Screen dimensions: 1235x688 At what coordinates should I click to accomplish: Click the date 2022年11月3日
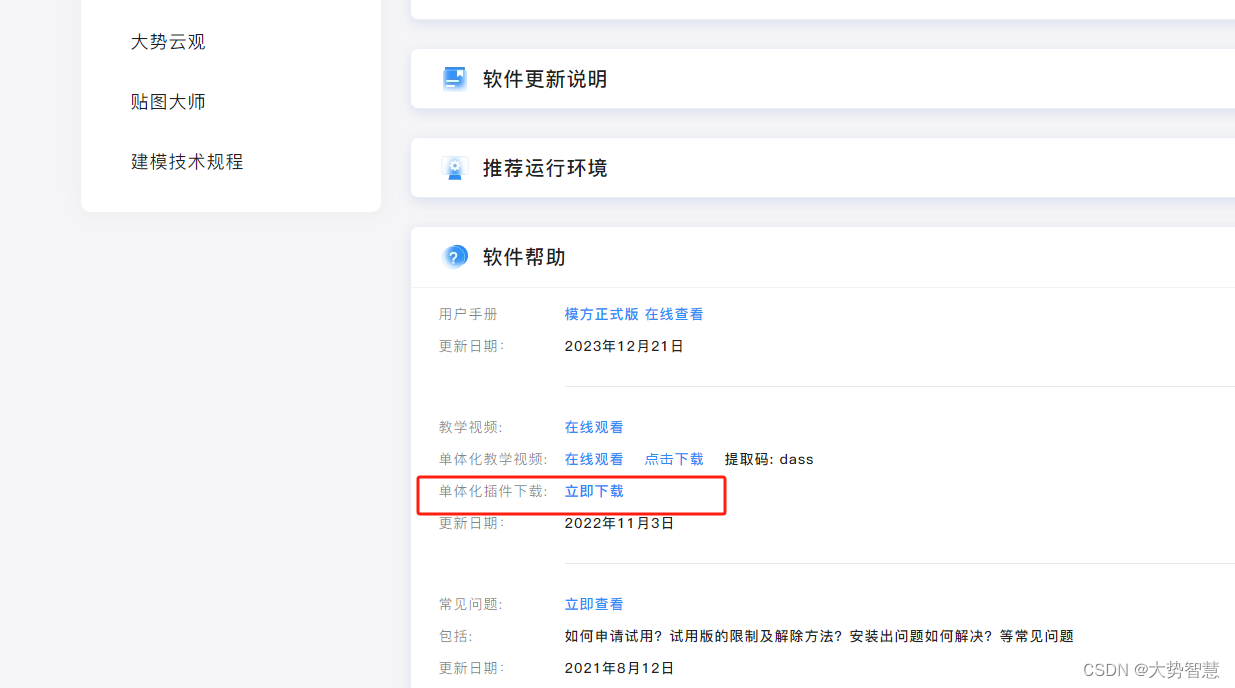(x=619, y=523)
